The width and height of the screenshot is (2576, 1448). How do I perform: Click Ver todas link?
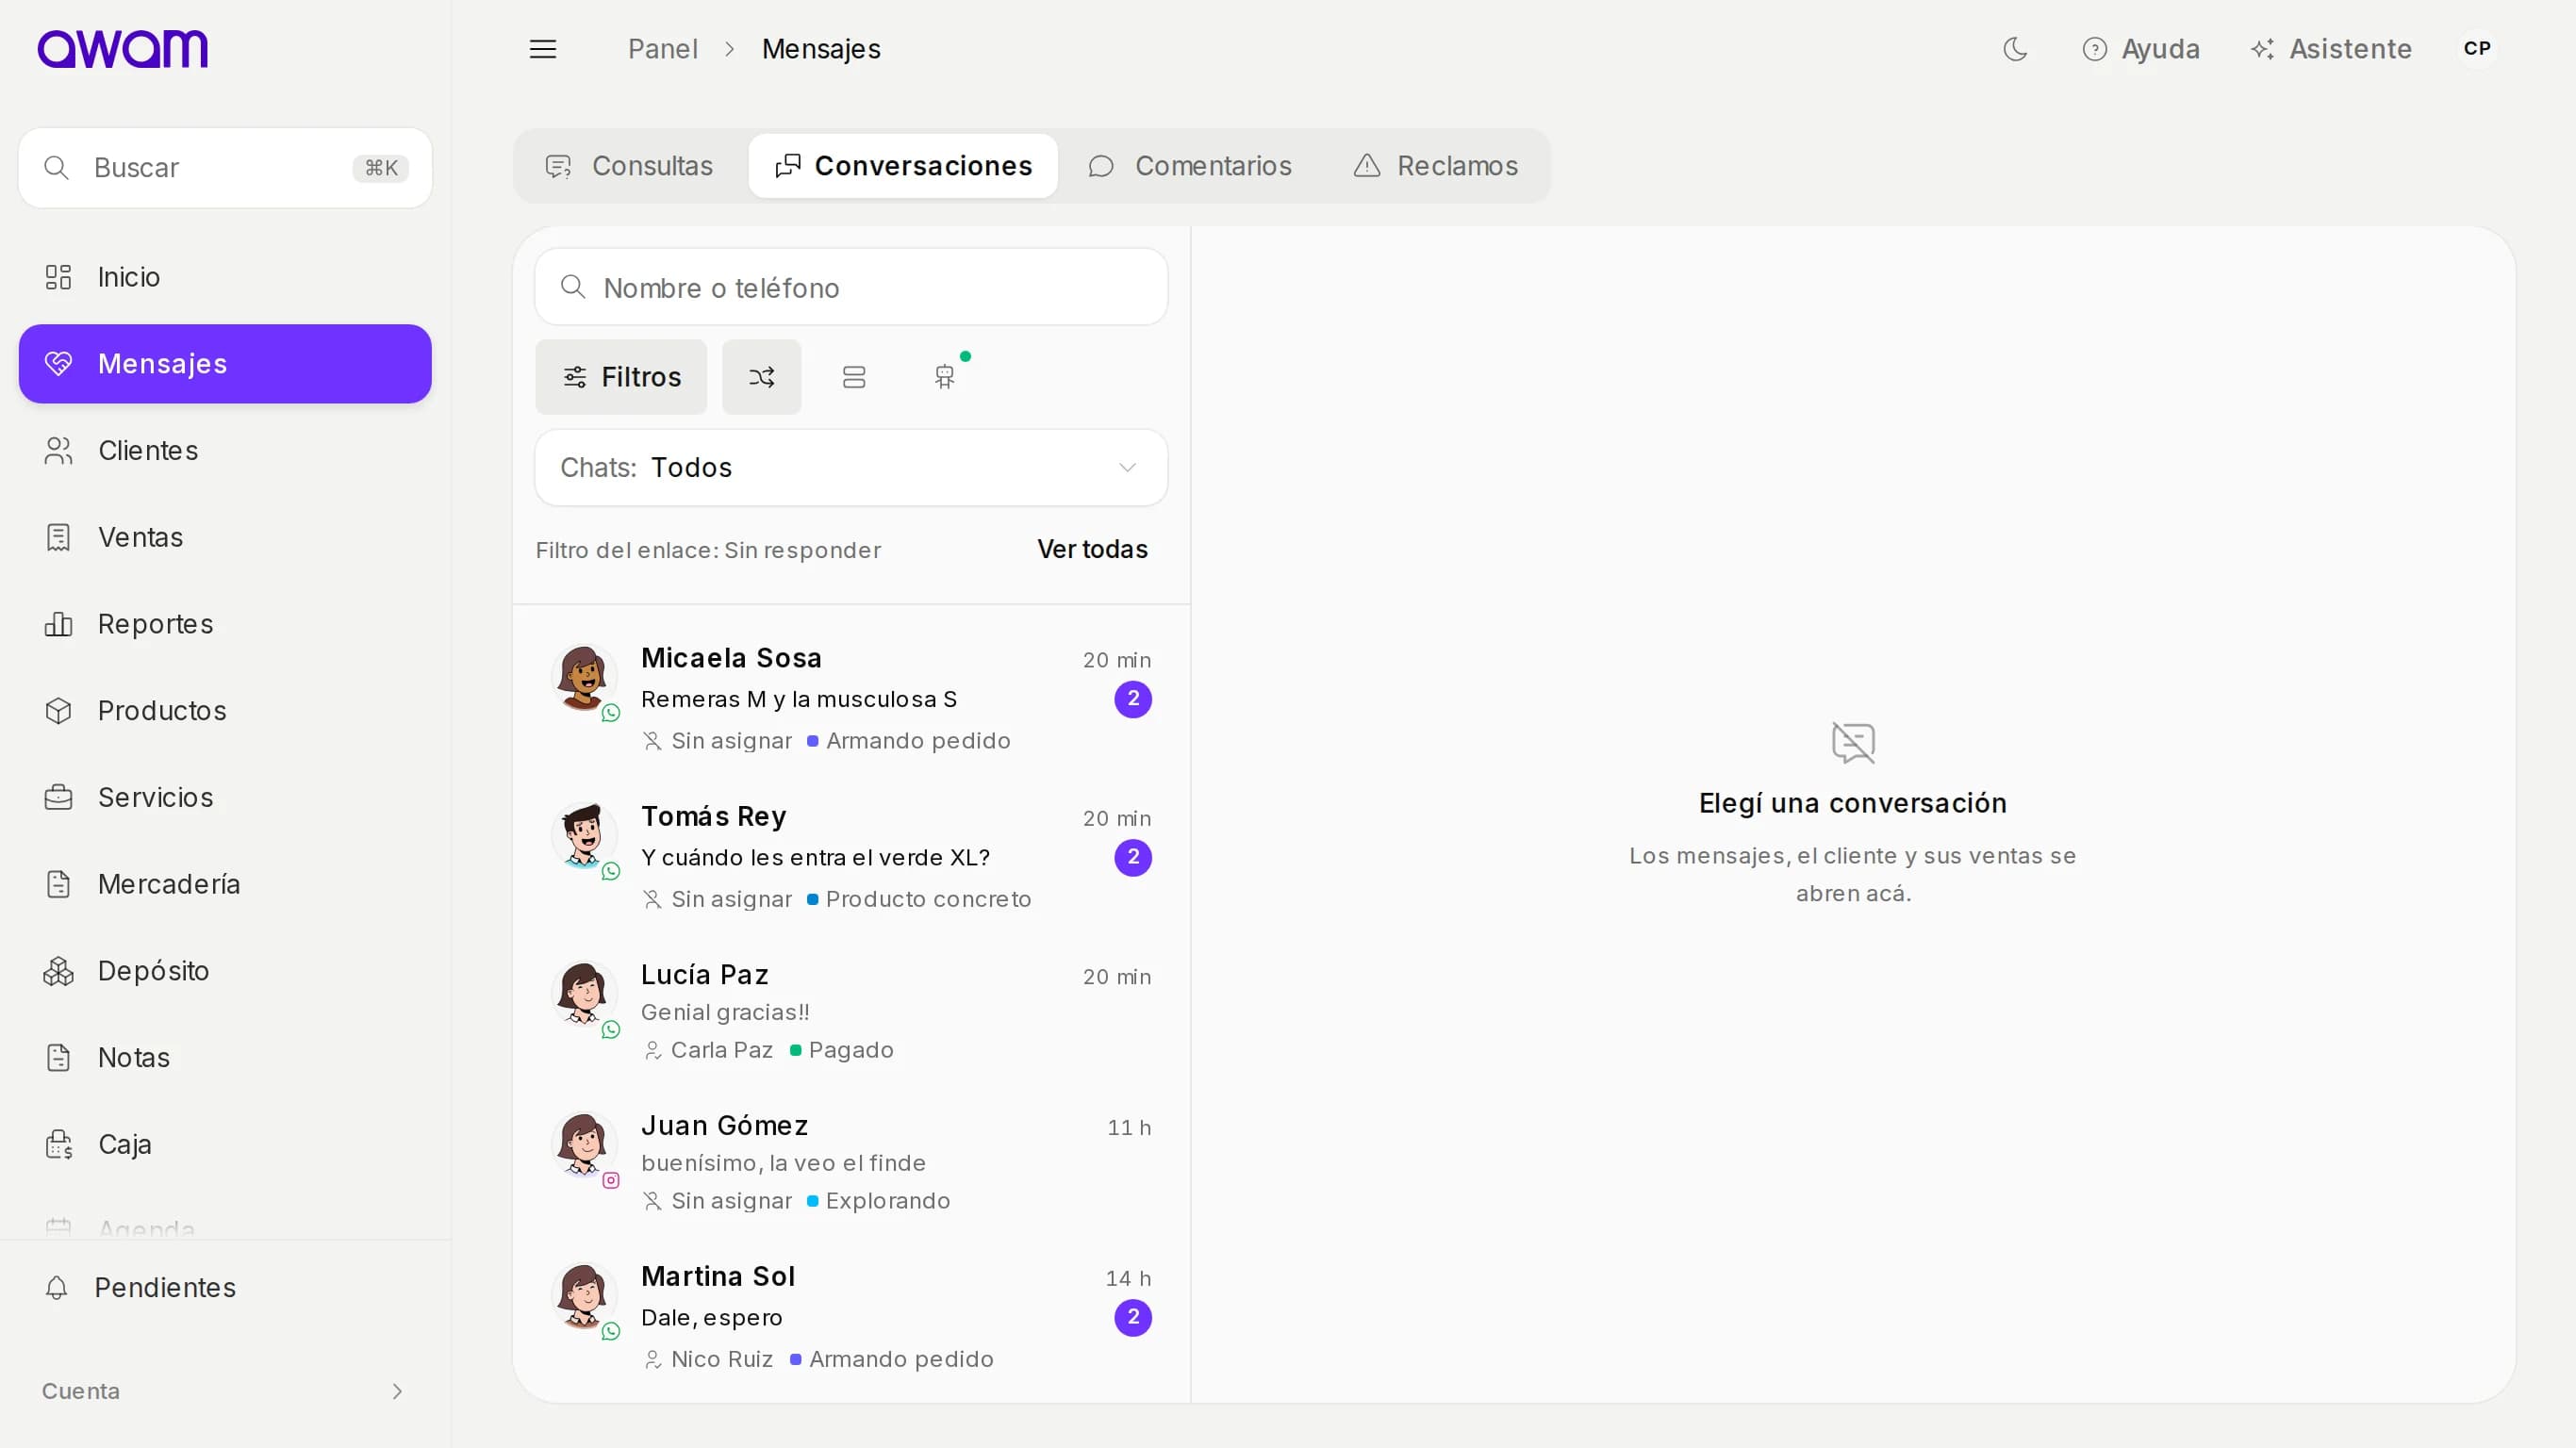[1092, 549]
